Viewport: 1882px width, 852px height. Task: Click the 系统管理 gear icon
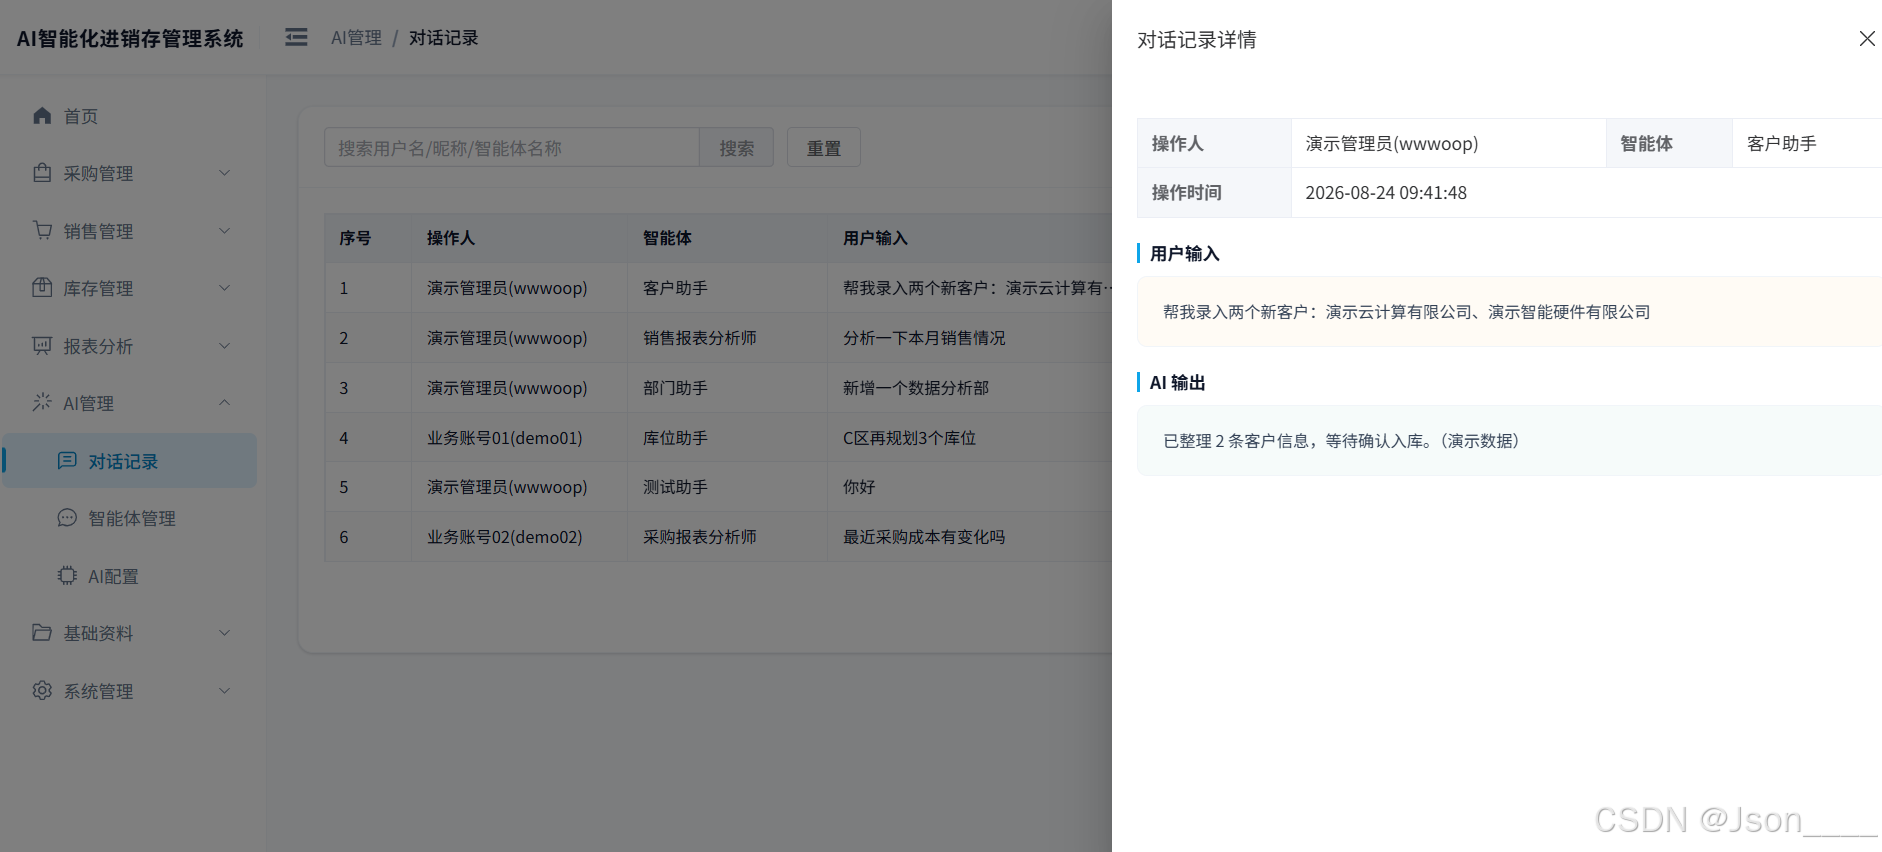click(x=42, y=691)
